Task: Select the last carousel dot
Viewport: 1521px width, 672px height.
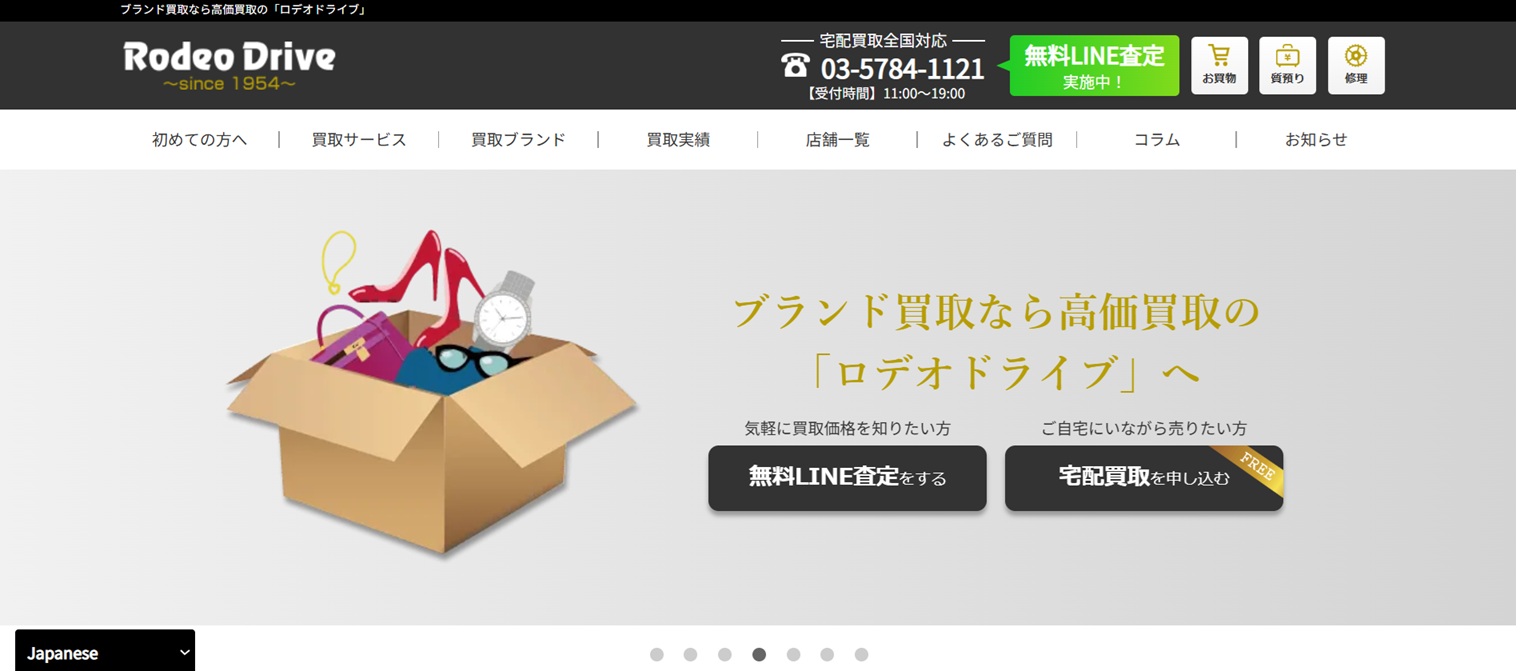Action: 862,655
